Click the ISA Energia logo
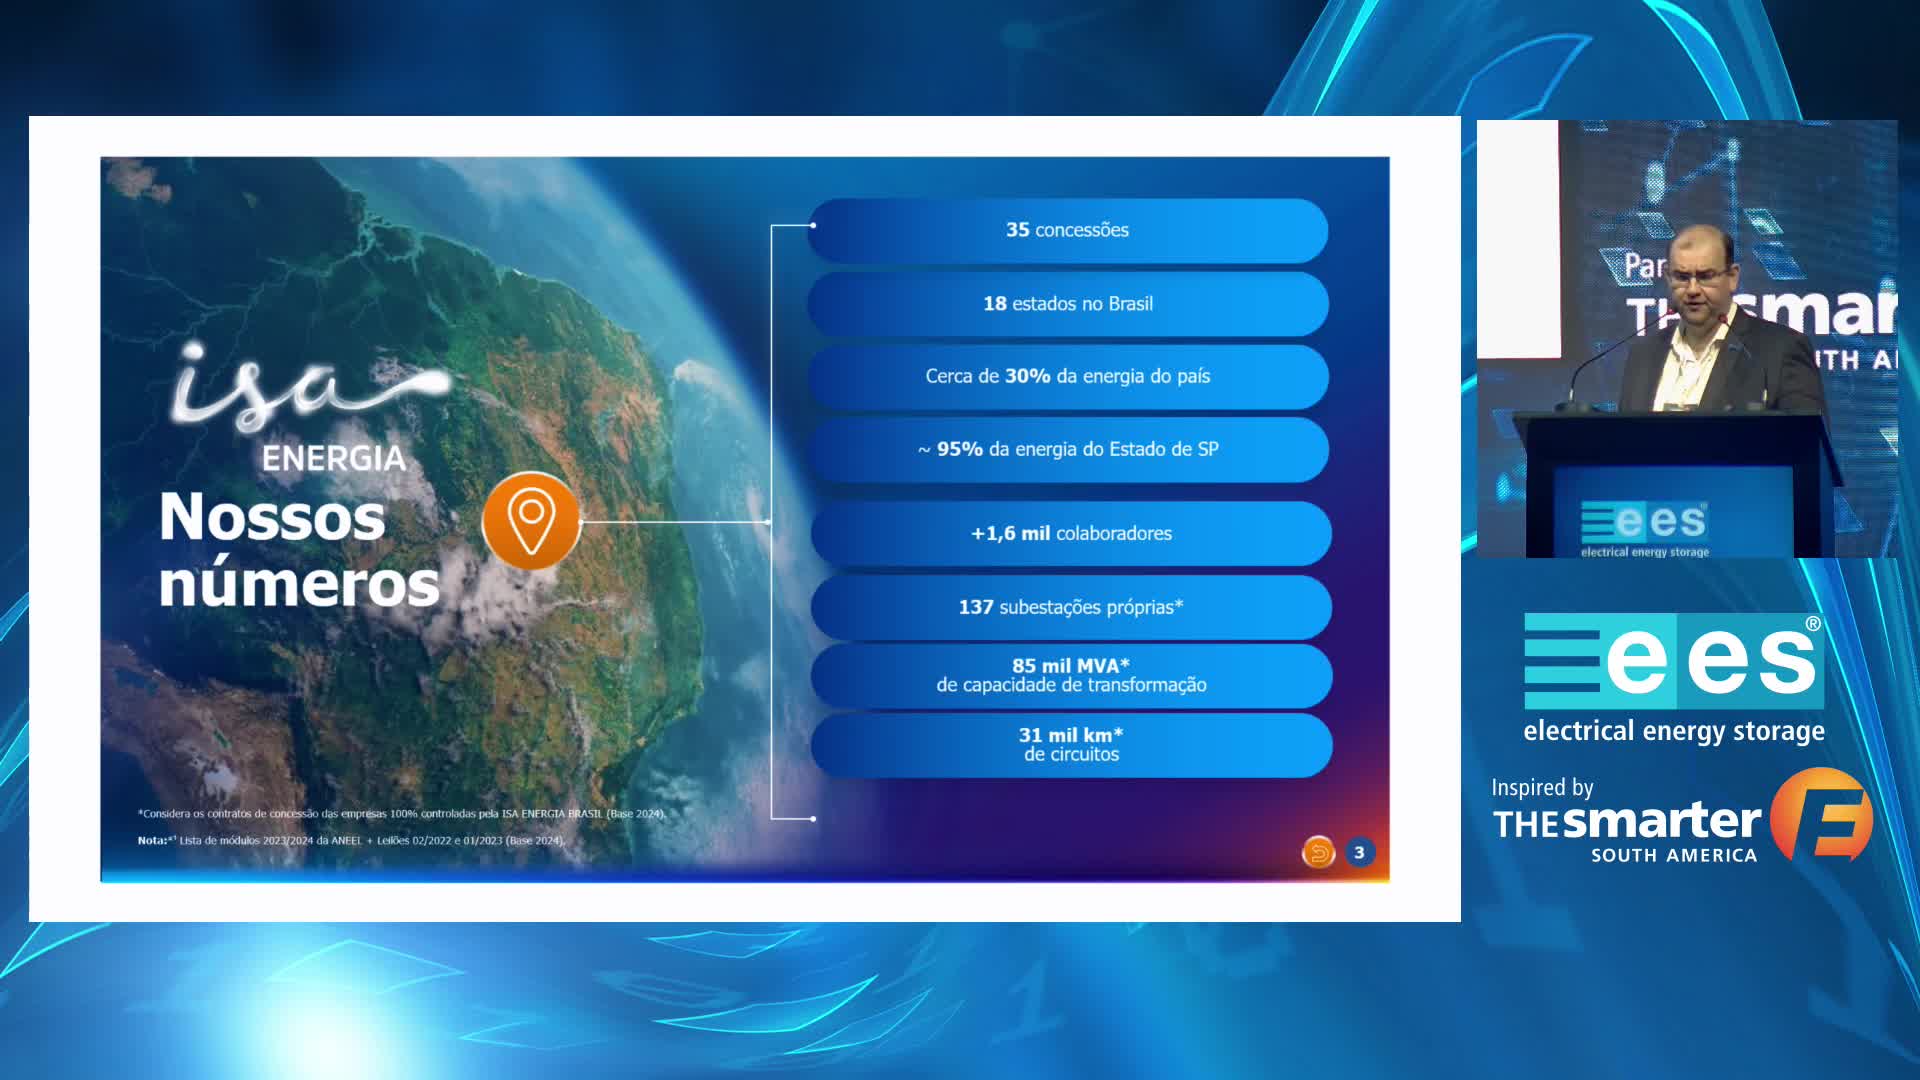Viewport: 1920px width, 1080px height. 310,408
